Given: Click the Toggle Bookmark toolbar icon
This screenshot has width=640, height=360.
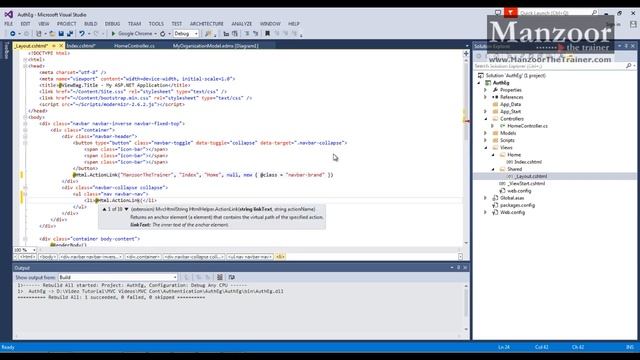Looking at the screenshot, I should tap(267, 34).
